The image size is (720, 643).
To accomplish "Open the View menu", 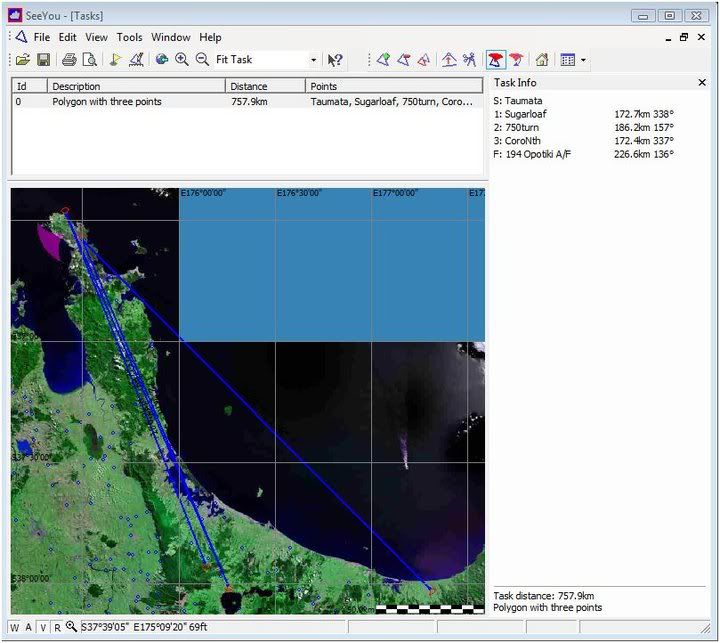I will [96, 37].
